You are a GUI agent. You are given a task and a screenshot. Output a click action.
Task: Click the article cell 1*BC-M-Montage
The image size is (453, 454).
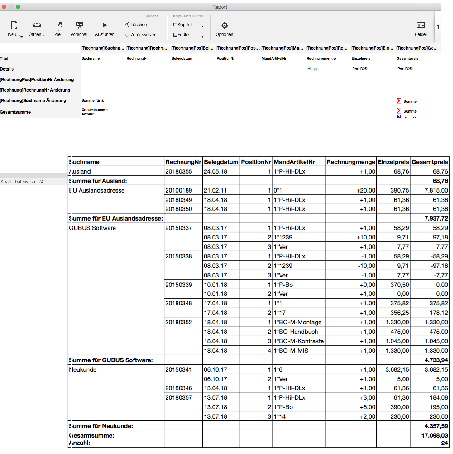(x=297, y=322)
